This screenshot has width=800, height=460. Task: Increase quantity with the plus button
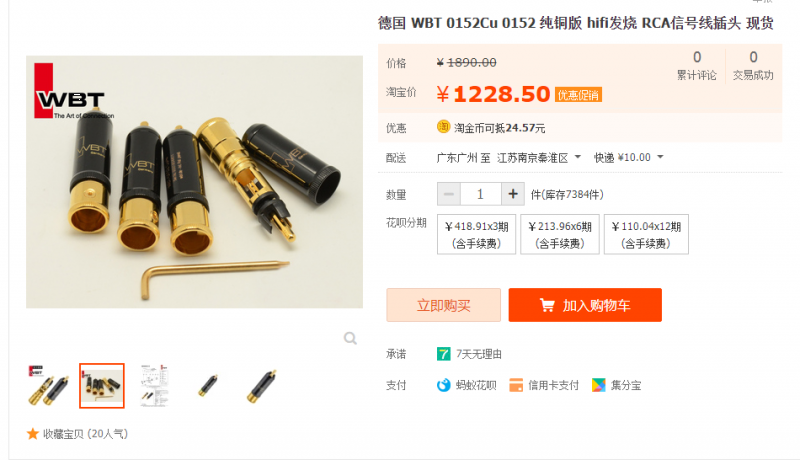coord(513,194)
